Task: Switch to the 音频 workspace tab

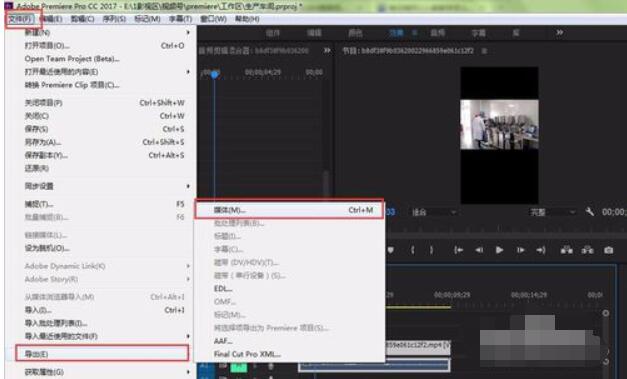Action: pyautogui.click(x=437, y=33)
